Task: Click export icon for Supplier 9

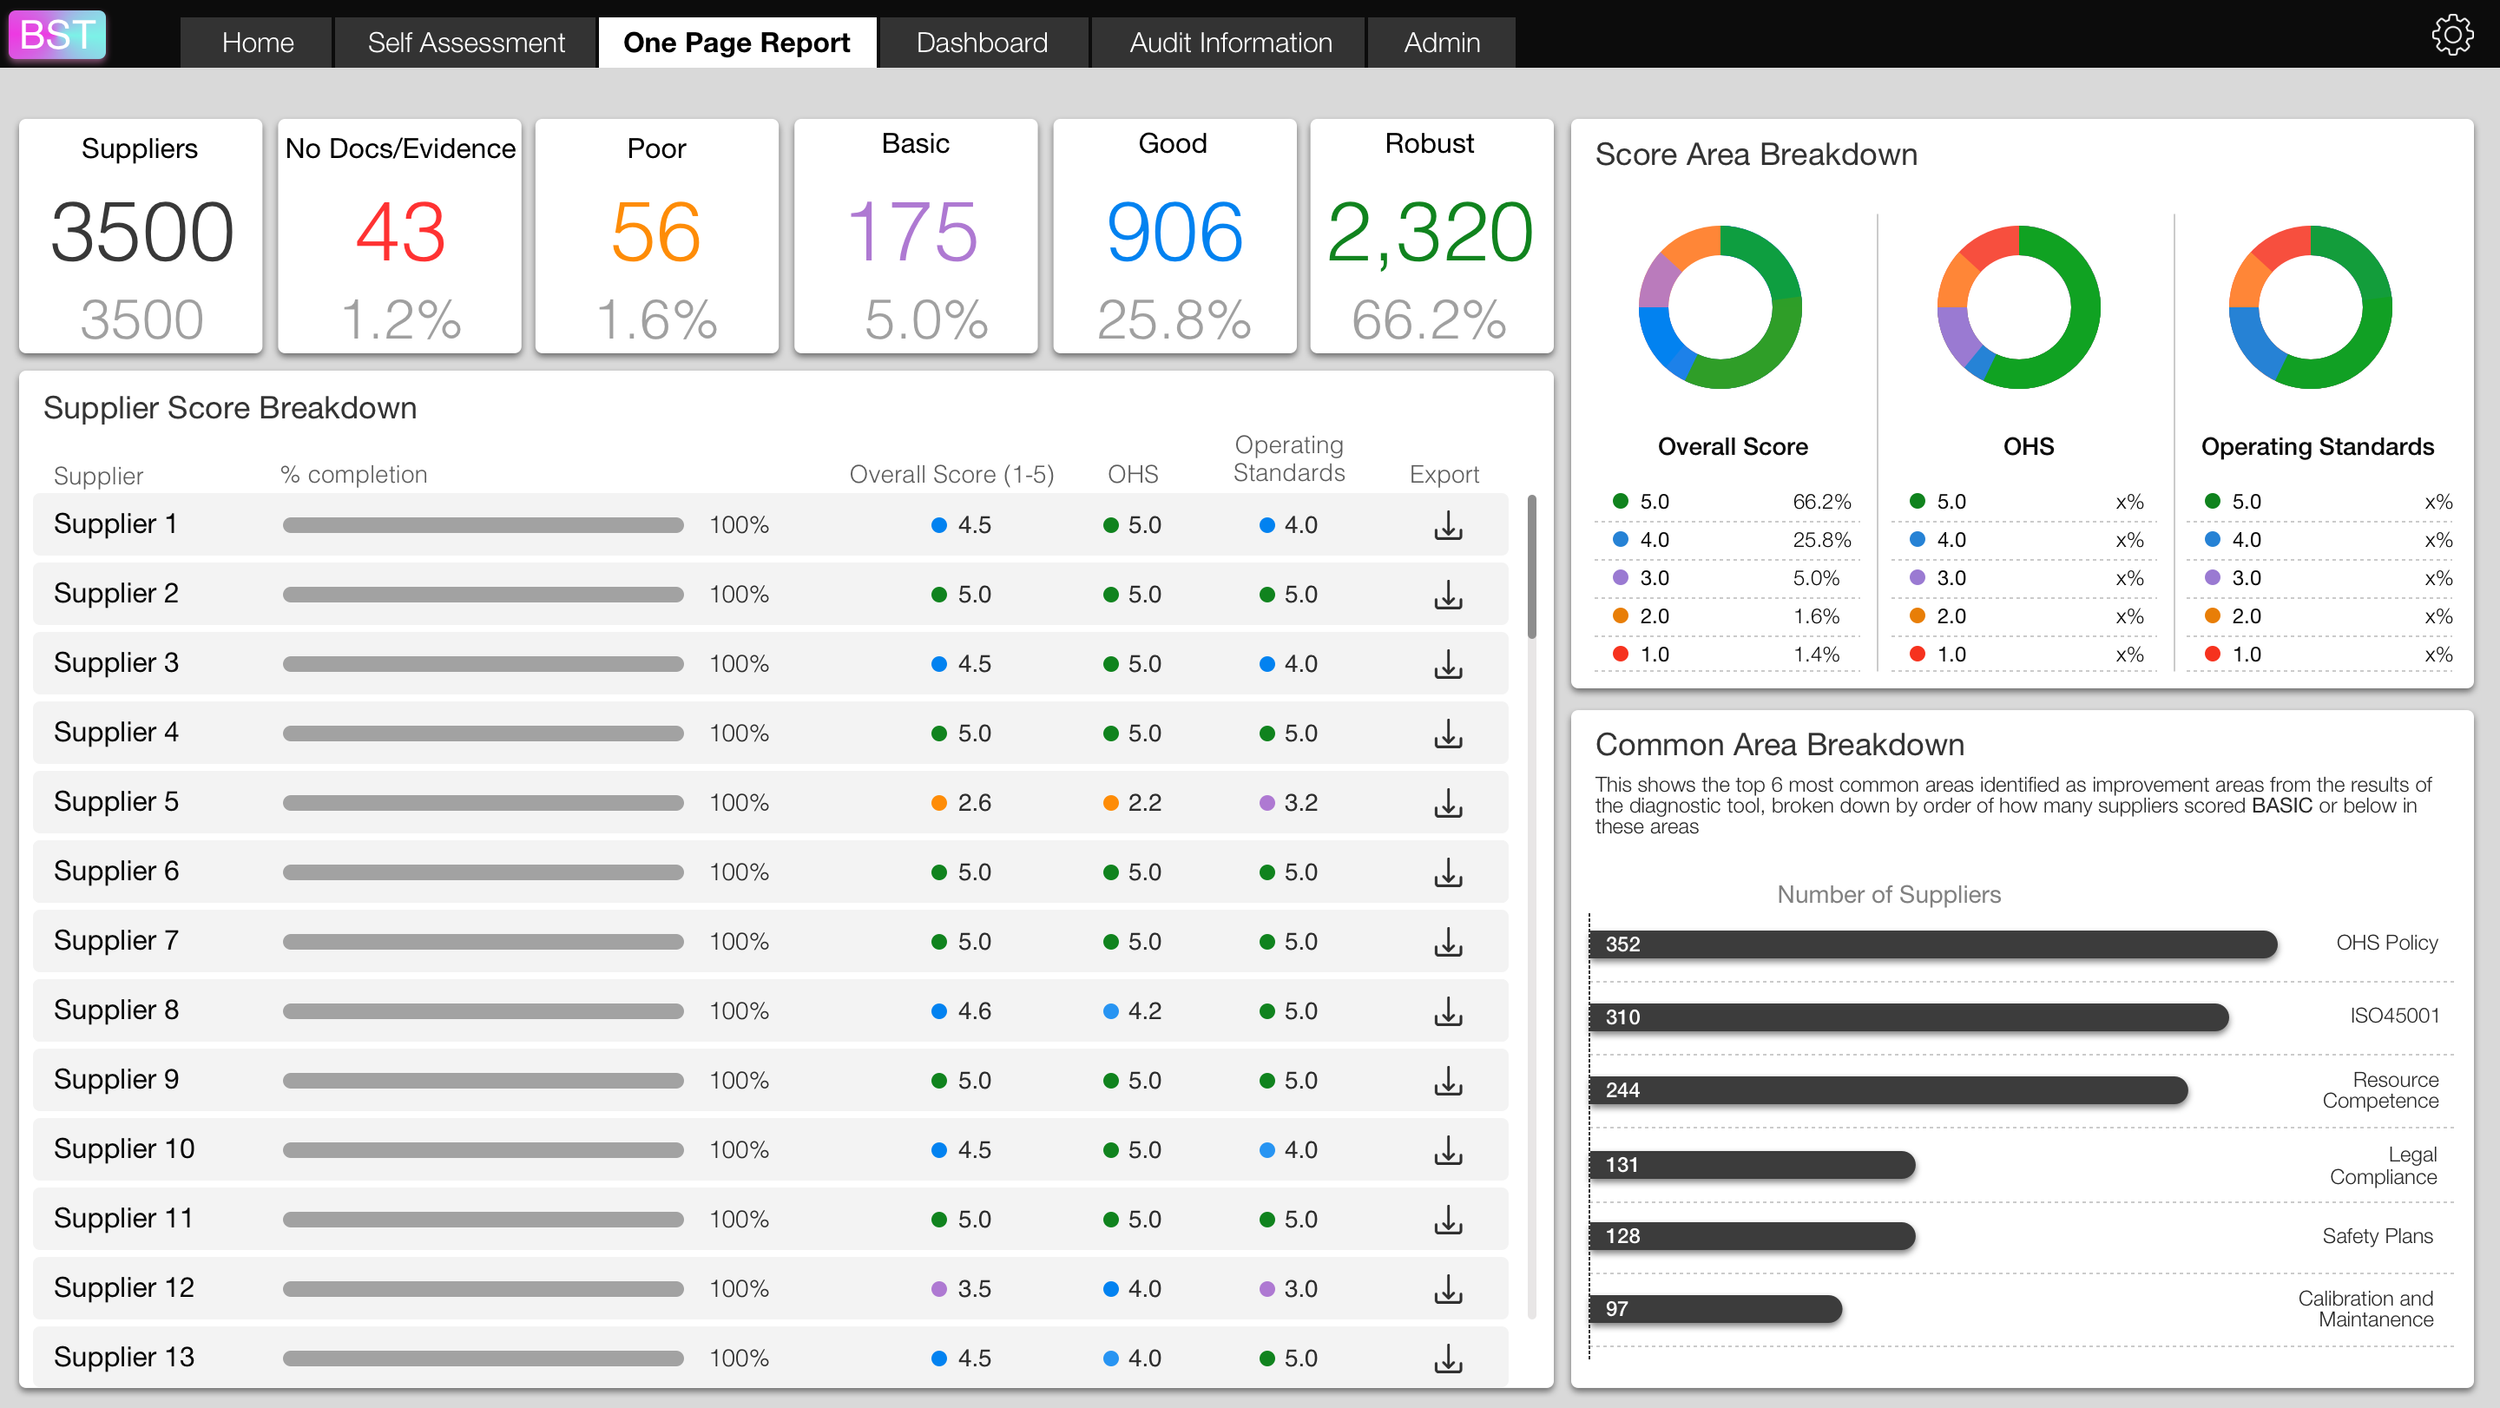Action: click(1448, 1081)
